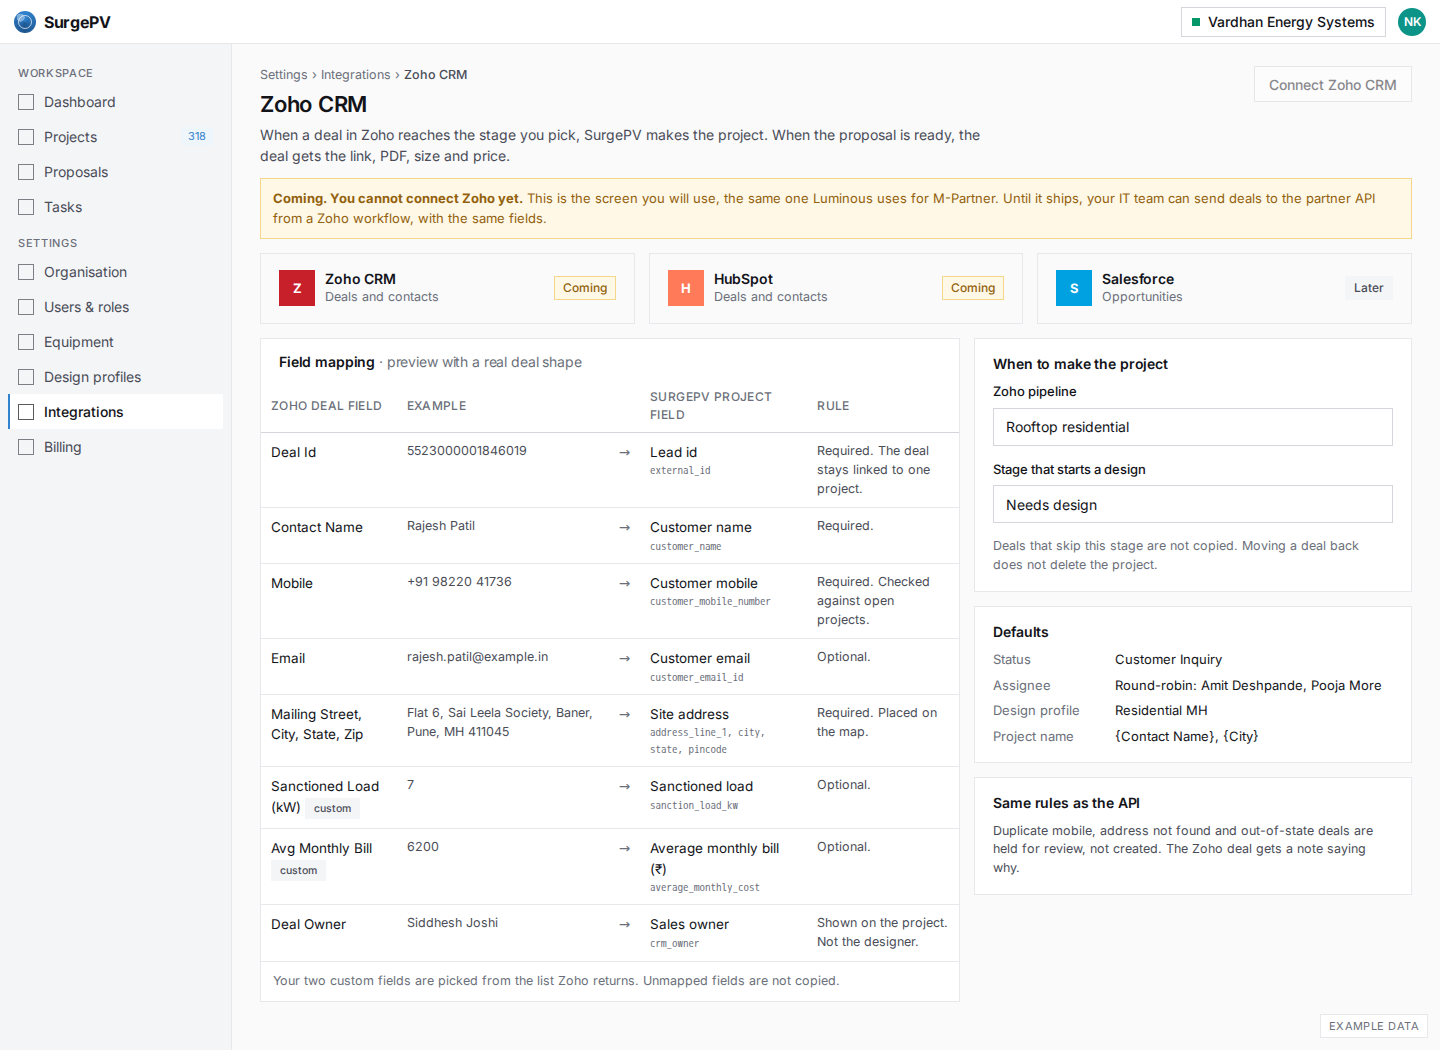This screenshot has width=1440, height=1050.
Task: Click the blue Salesforce S icon
Action: 1074,288
